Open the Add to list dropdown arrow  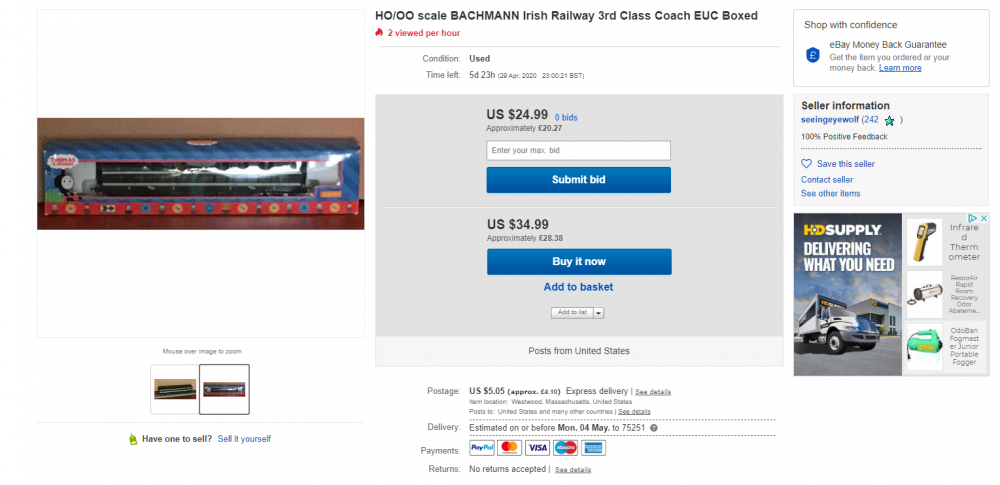tap(599, 313)
